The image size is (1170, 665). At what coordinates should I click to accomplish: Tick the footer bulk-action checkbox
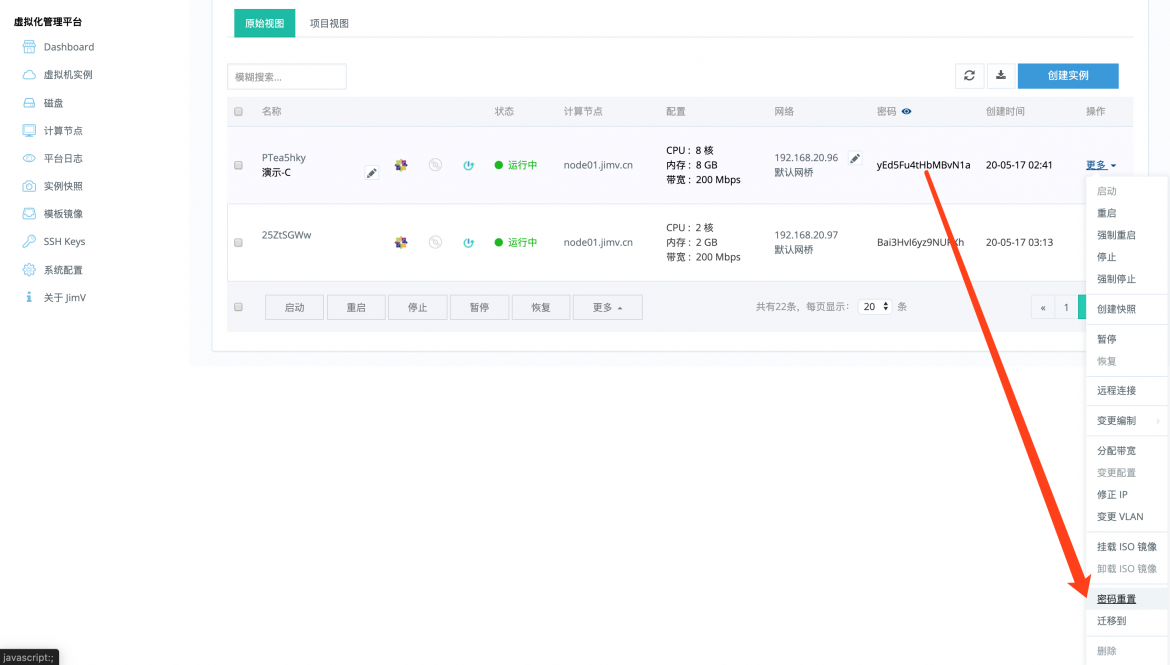239,307
